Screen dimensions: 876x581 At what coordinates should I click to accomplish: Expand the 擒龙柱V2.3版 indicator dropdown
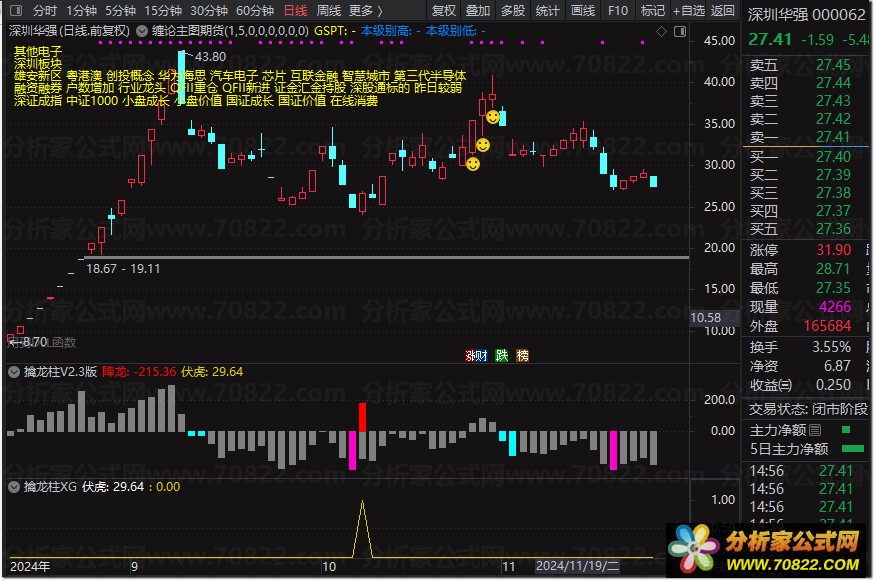coord(13,372)
